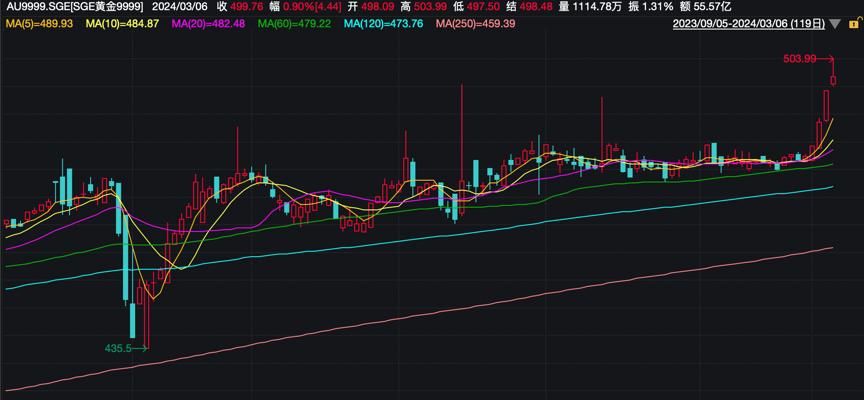Open the date range dropdown triangle
The height and width of the screenshot is (400, 864).
tap(835, 24)
